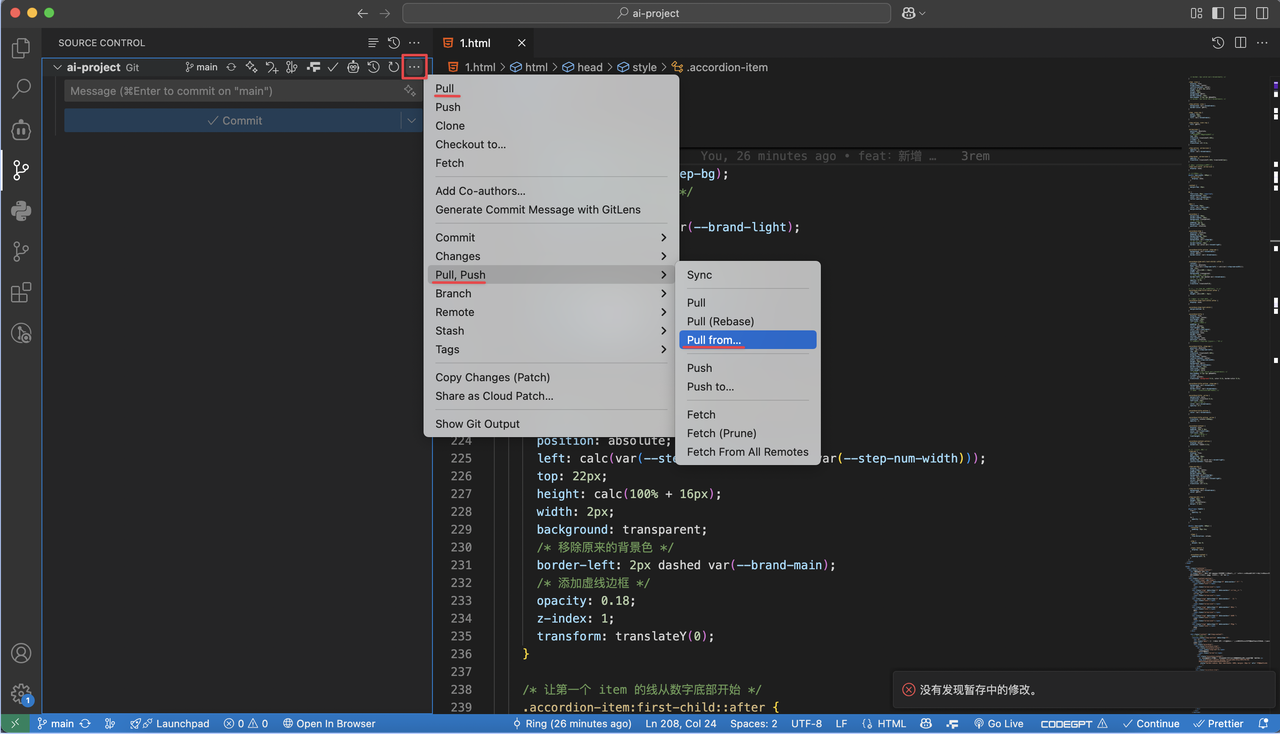
Task: Select Fetch From All Remotes
Action: pyautogui.click(x=748, y=452)
